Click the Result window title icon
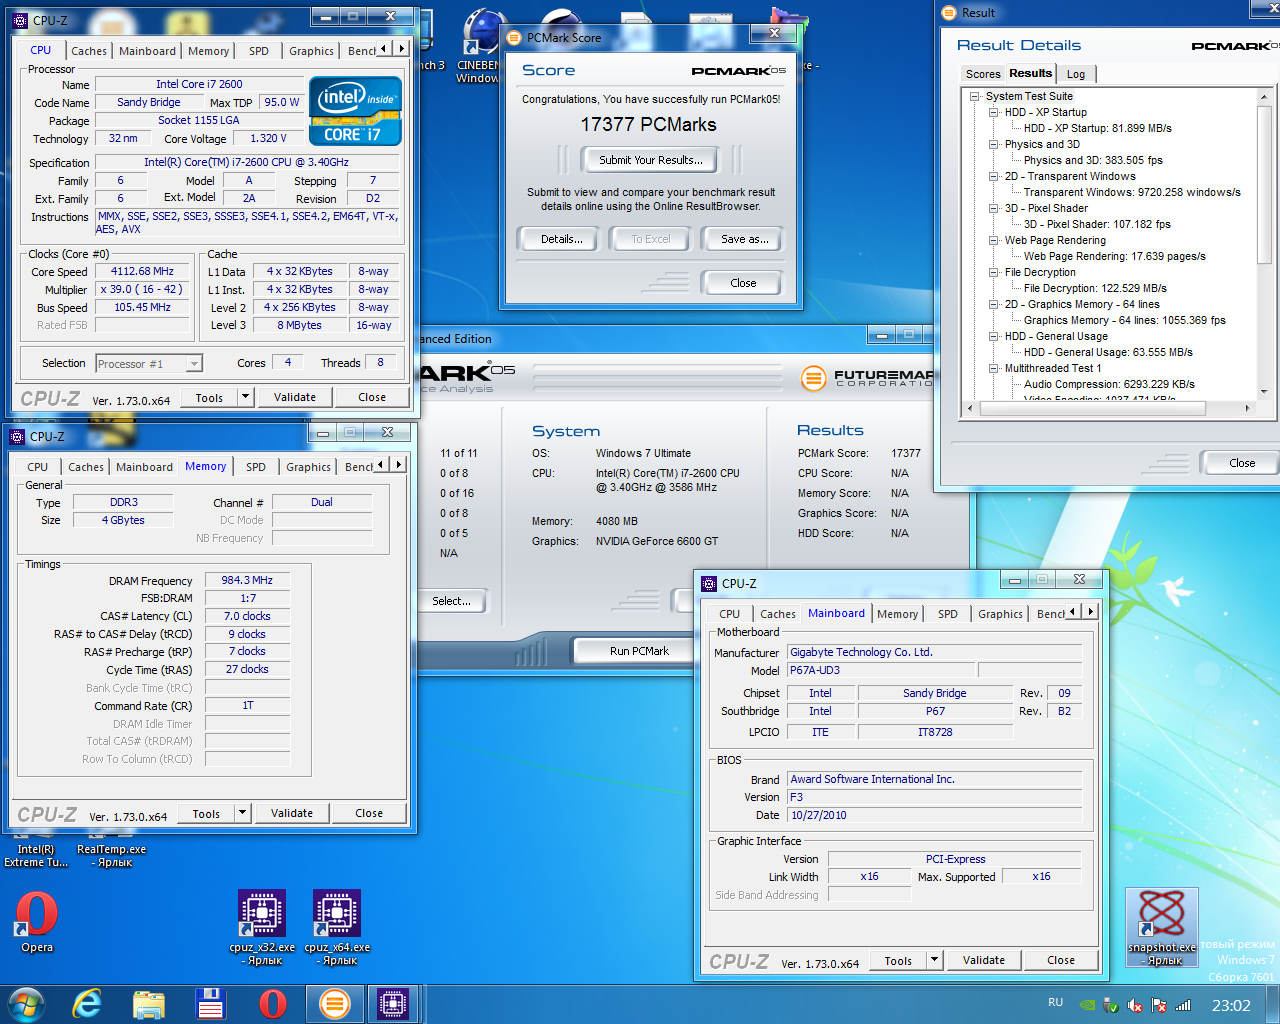Screen dimensions: 1280x1024 pyautogui.click(x=950, y=12)
